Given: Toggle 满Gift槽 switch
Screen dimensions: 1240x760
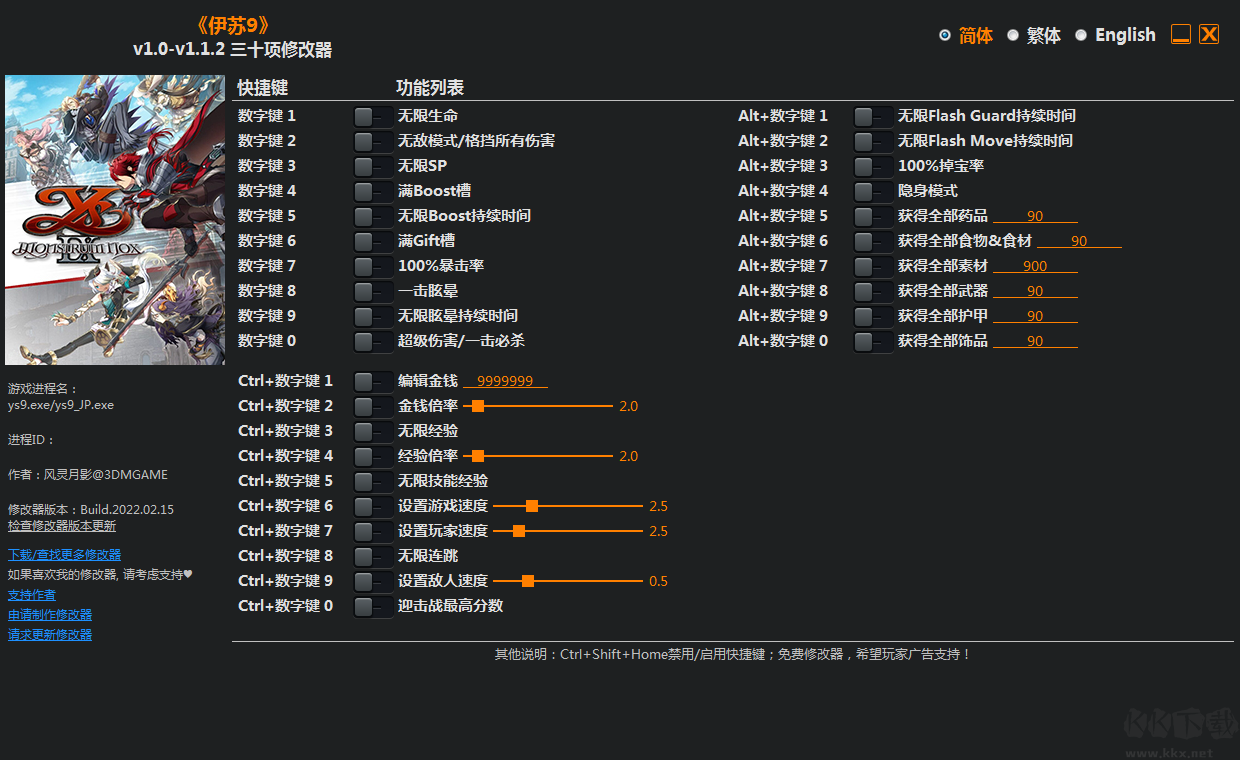Looking at the screenshot, I should pos(373,242).
